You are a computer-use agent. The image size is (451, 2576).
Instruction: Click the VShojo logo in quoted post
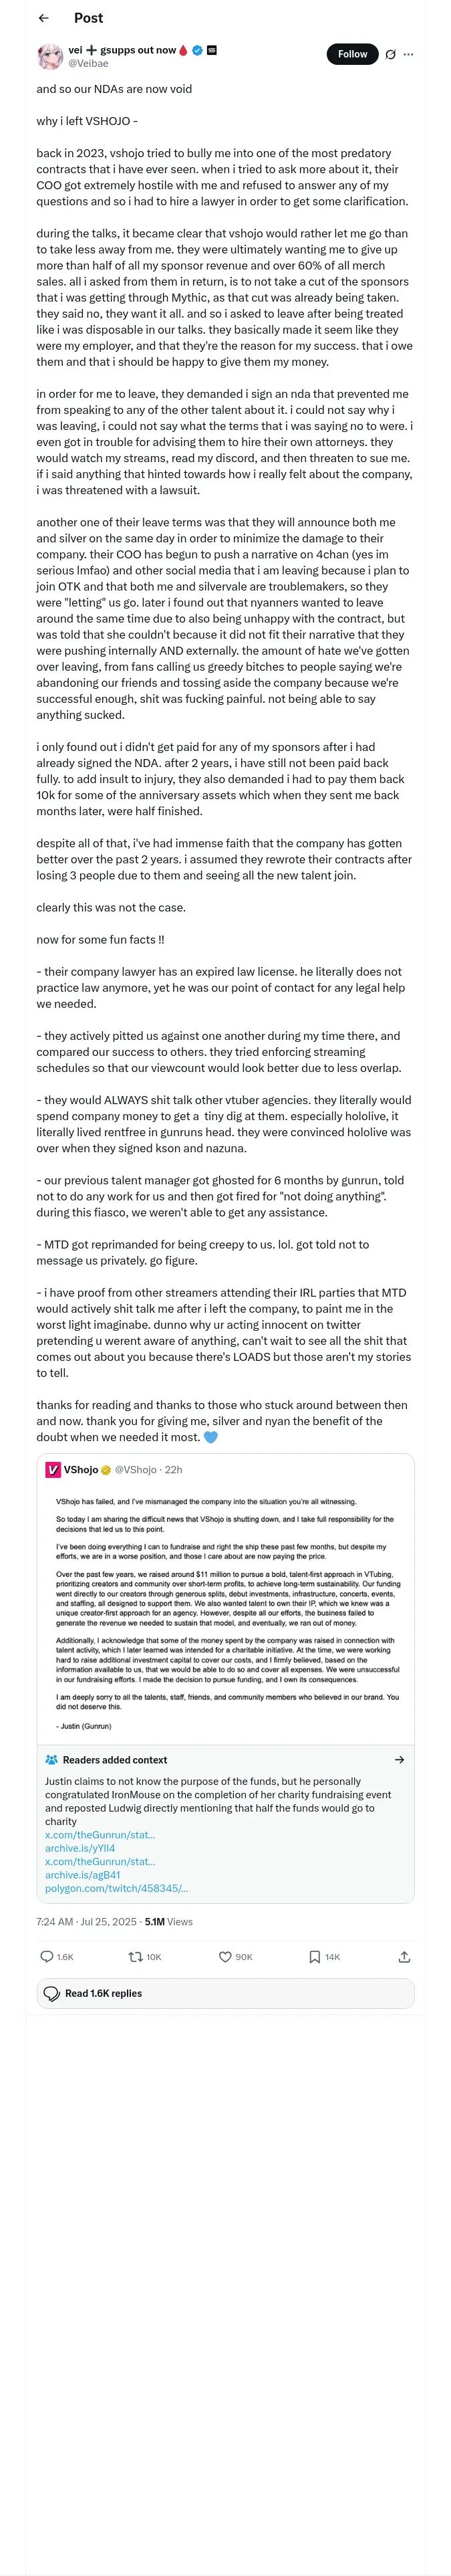(x=53, y=1469)
